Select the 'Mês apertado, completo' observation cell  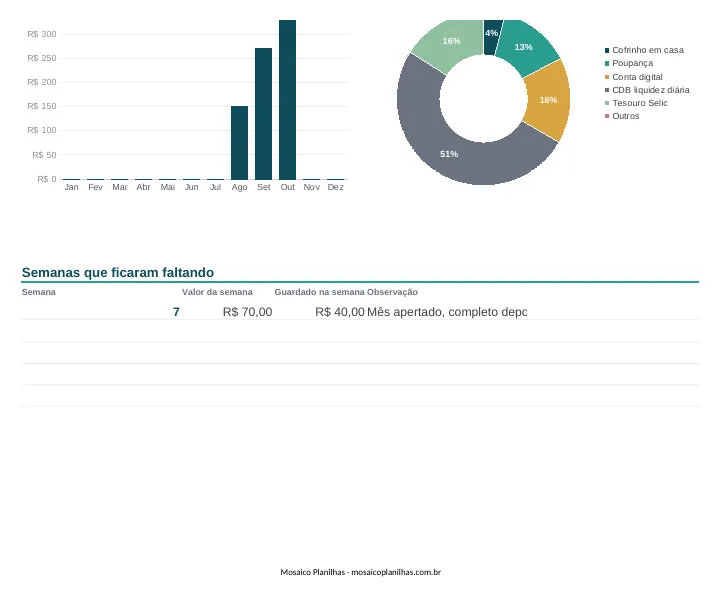pyautogui.click(x=447, y=312)
